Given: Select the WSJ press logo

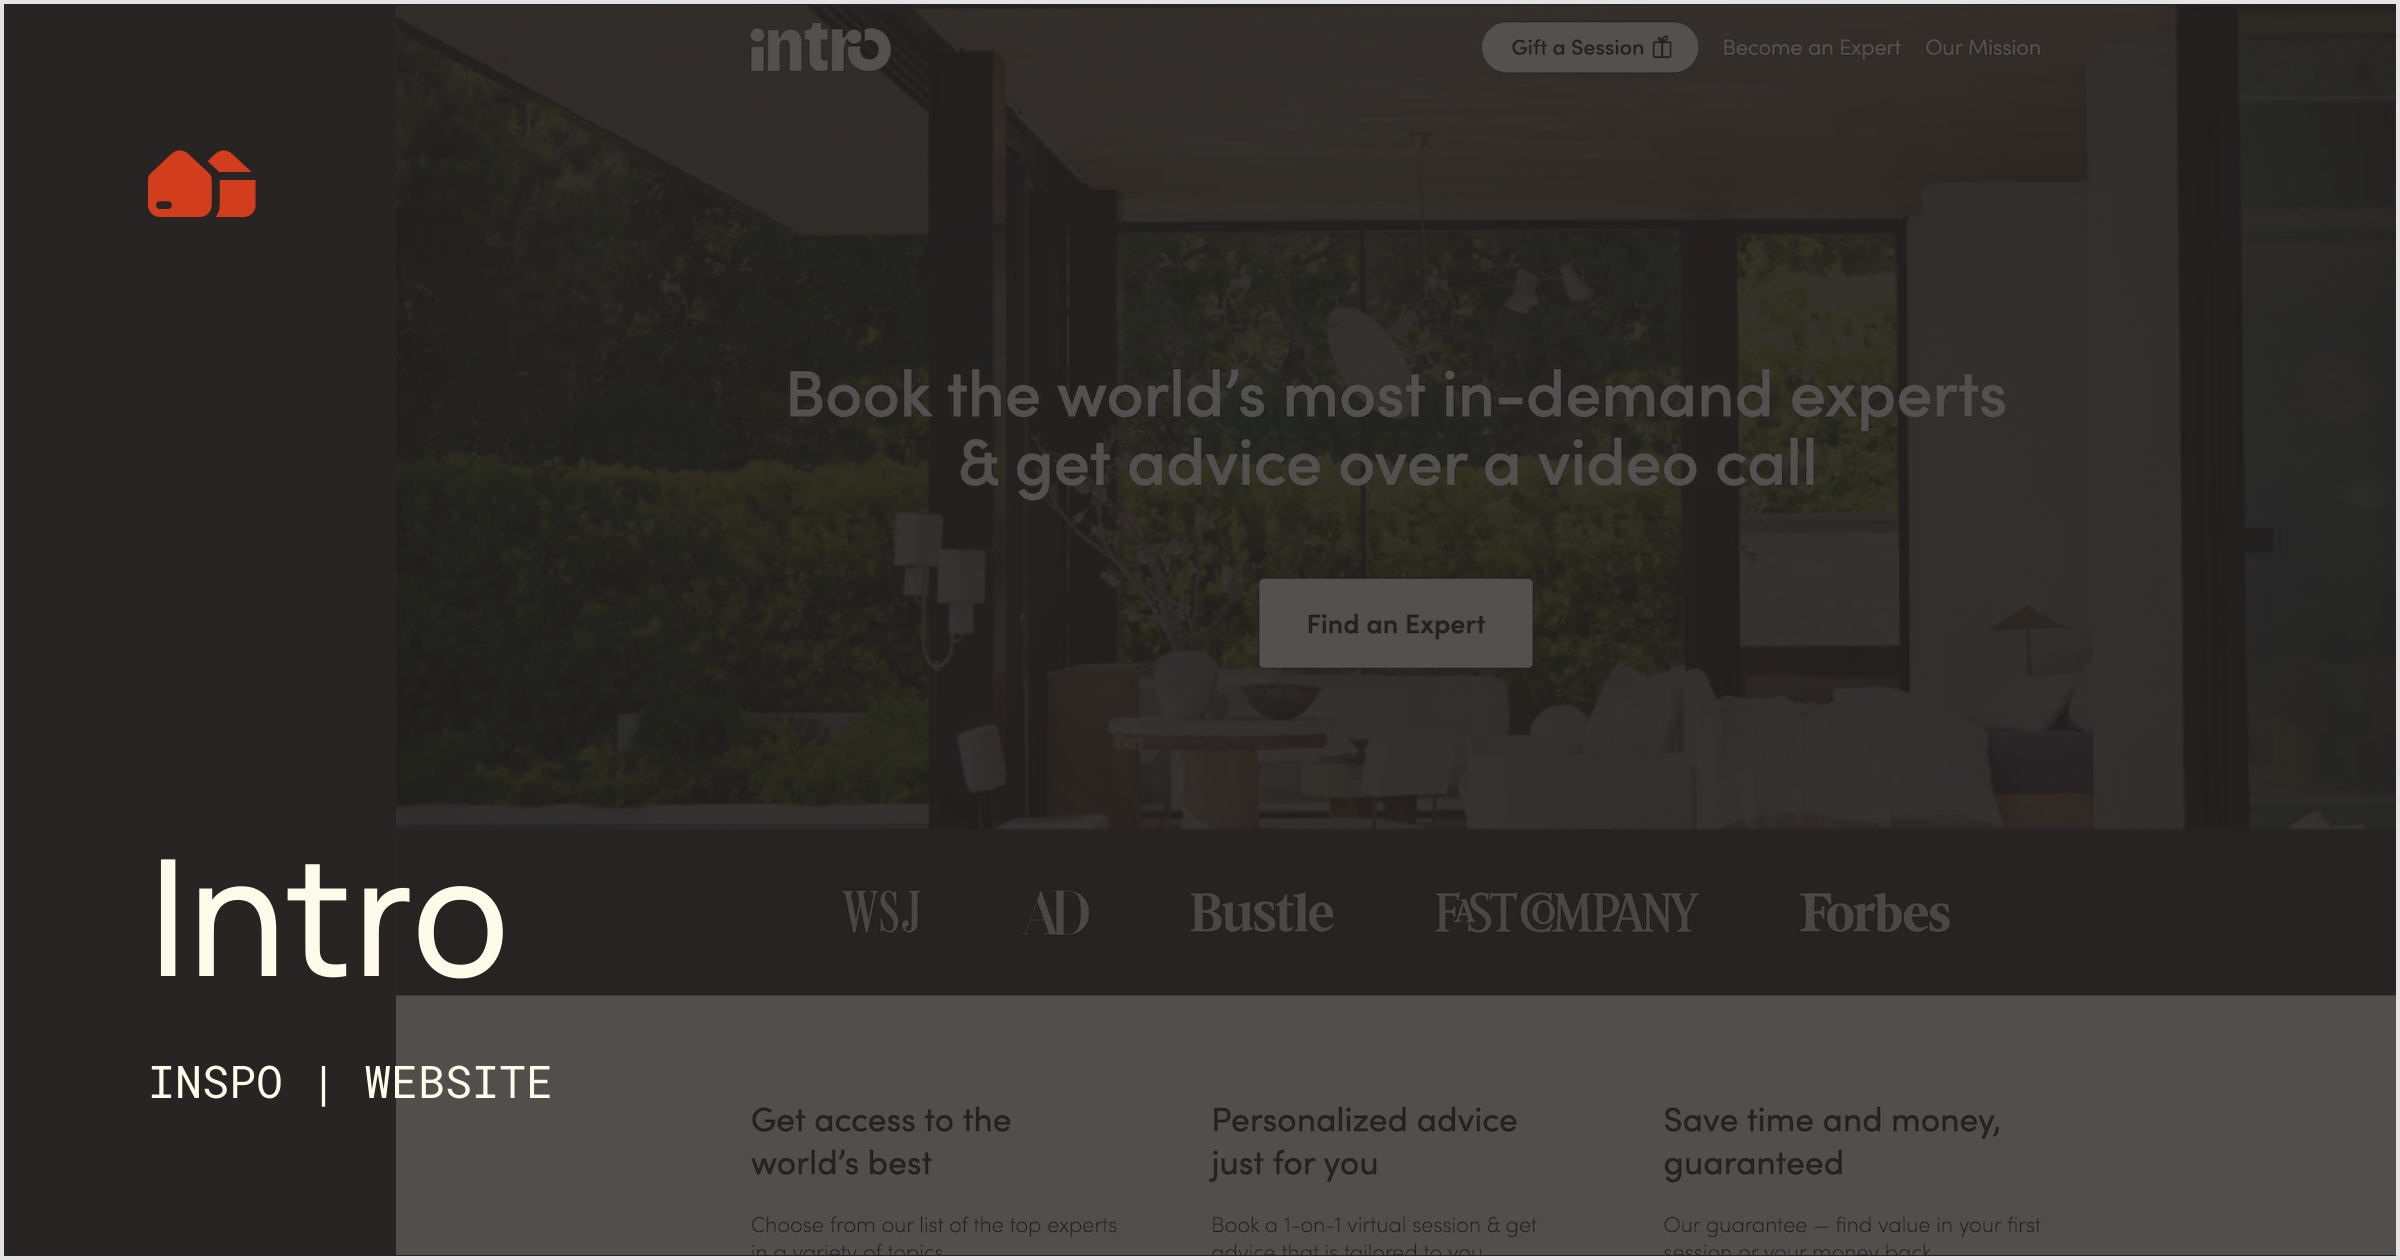Looking at the screenshot, I should (x=881, y=912).
